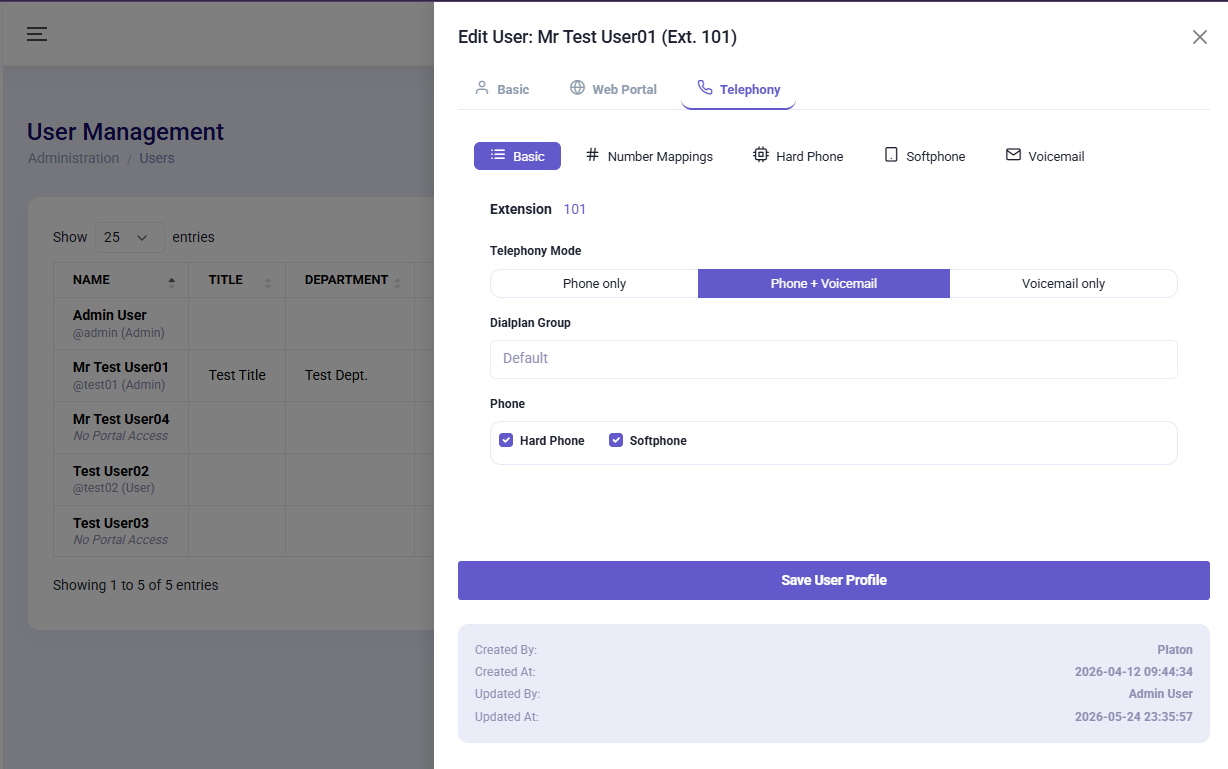Image resolution: width=1228 pixels, height=769 pixels.
Task: Click the list icon in Basic sub-tab
Action: coord(498,155)
